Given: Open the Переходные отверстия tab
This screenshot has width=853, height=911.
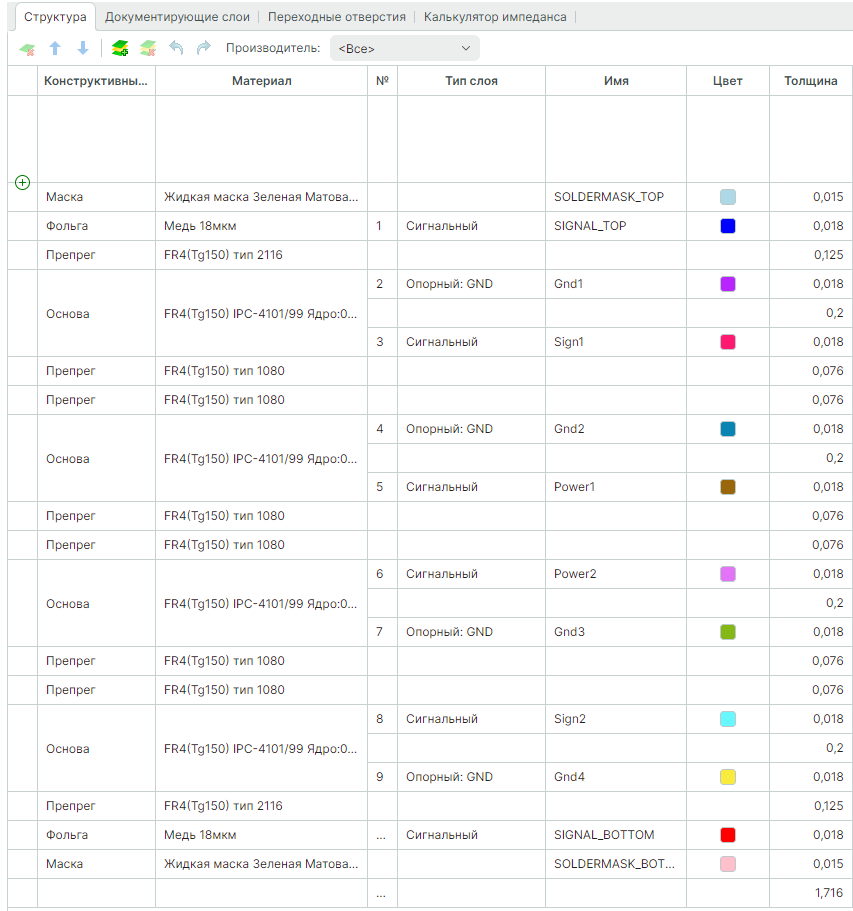Looking at the screenshot, I should [336, 17].
